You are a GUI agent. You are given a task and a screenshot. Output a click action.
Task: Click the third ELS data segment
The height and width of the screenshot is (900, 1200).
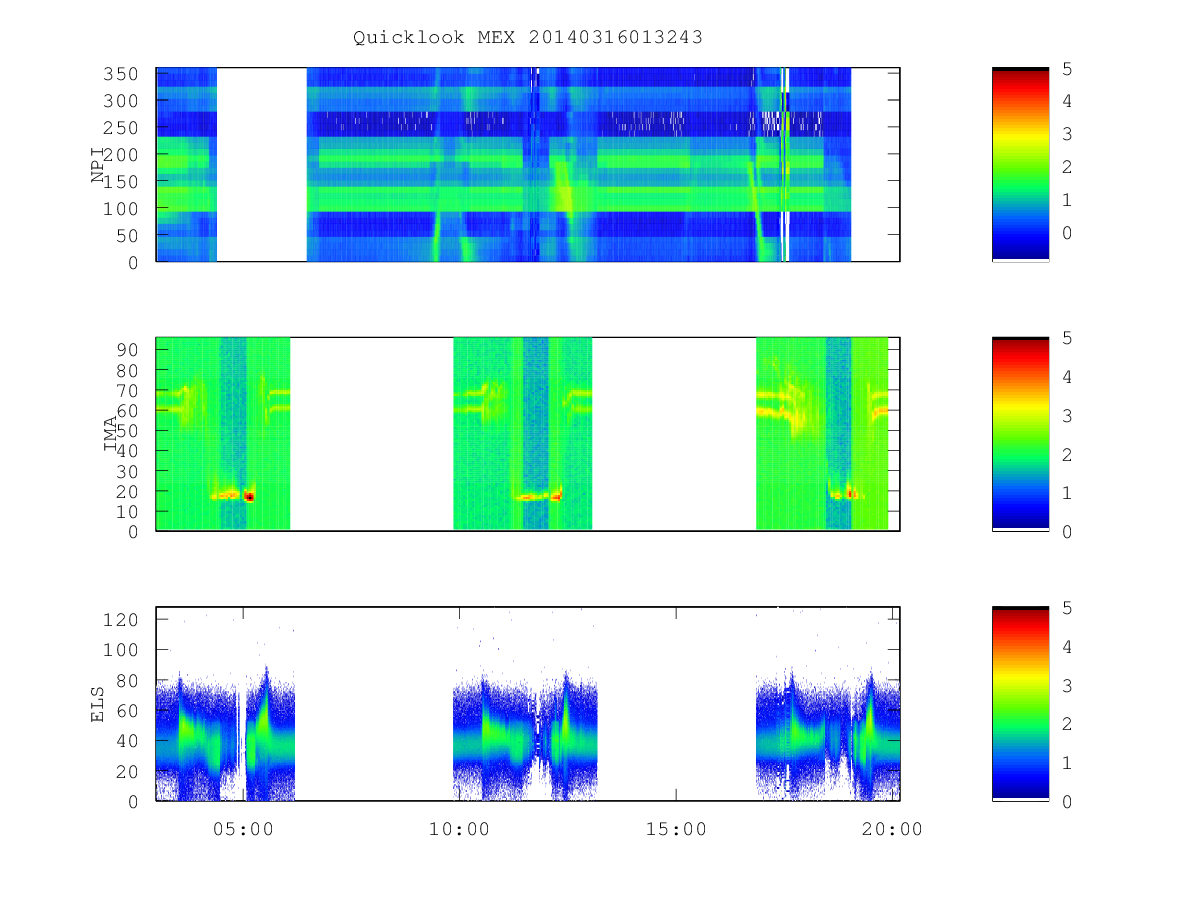pos(828,735)
